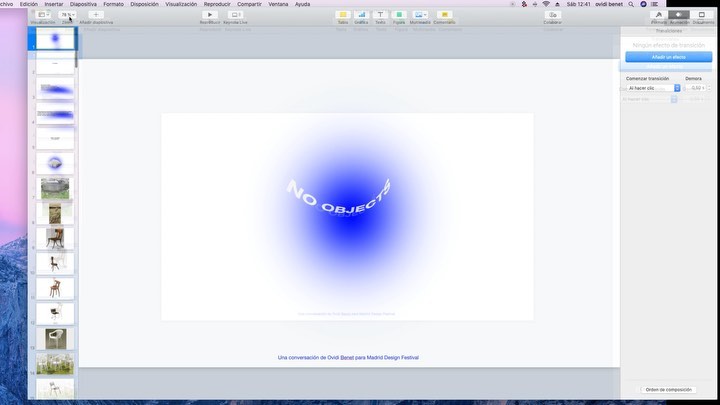Add a text box with Texto icon
The height and width of the screenshot is (405, 720).
point(380,15)
